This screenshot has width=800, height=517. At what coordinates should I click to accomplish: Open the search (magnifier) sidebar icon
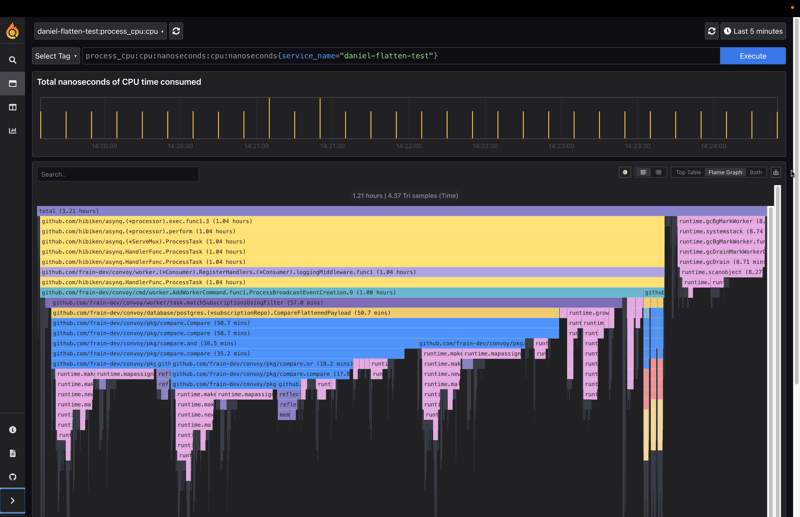click(13, 60)
